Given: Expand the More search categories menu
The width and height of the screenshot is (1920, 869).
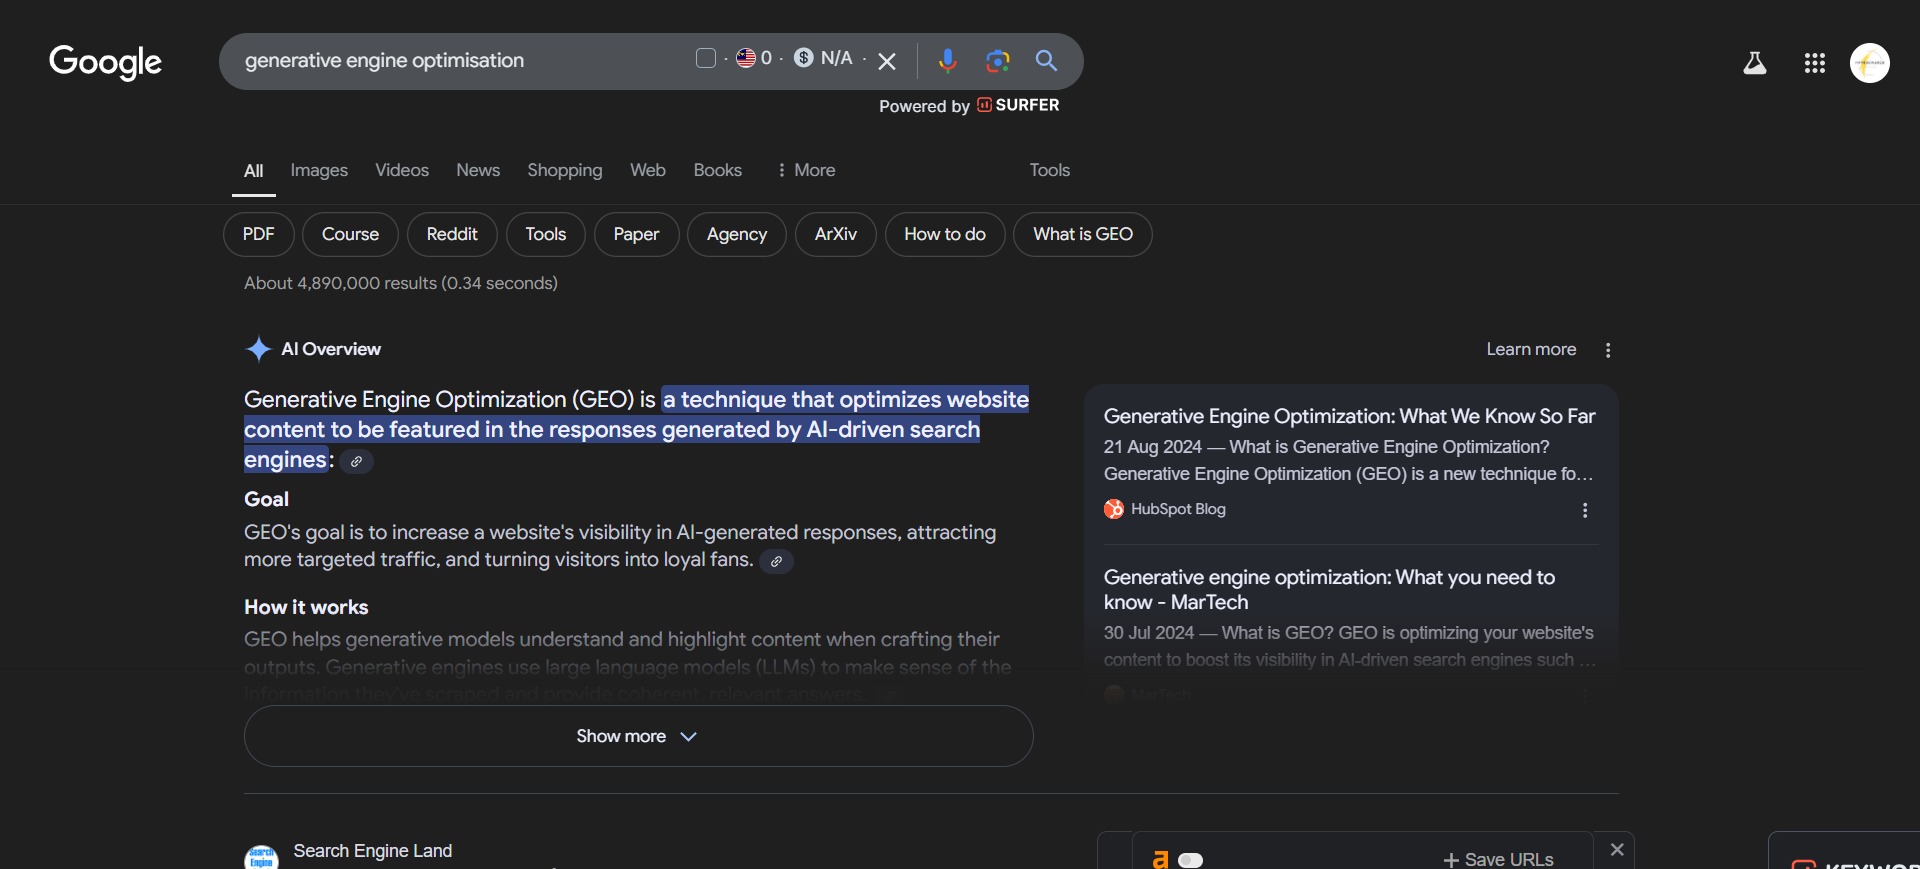Looking at the screenshot, I should click(x=806, y=170).
